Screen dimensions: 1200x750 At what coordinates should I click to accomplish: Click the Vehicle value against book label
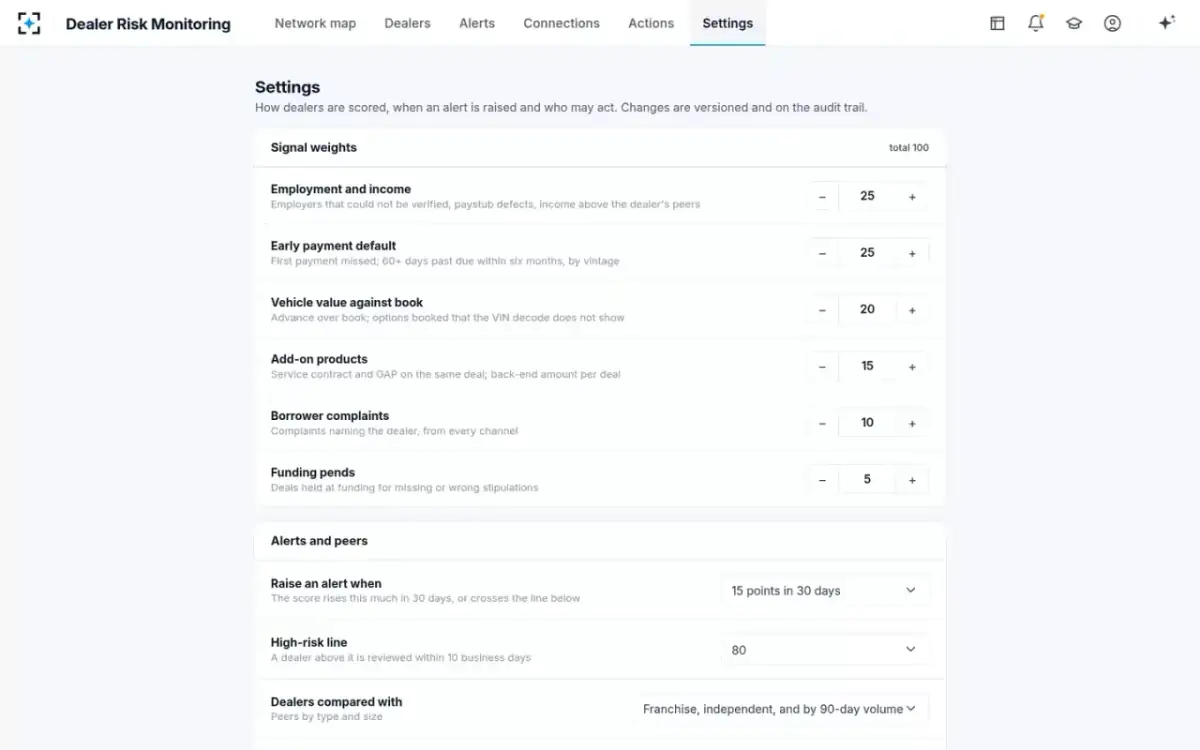click(347, 302)
